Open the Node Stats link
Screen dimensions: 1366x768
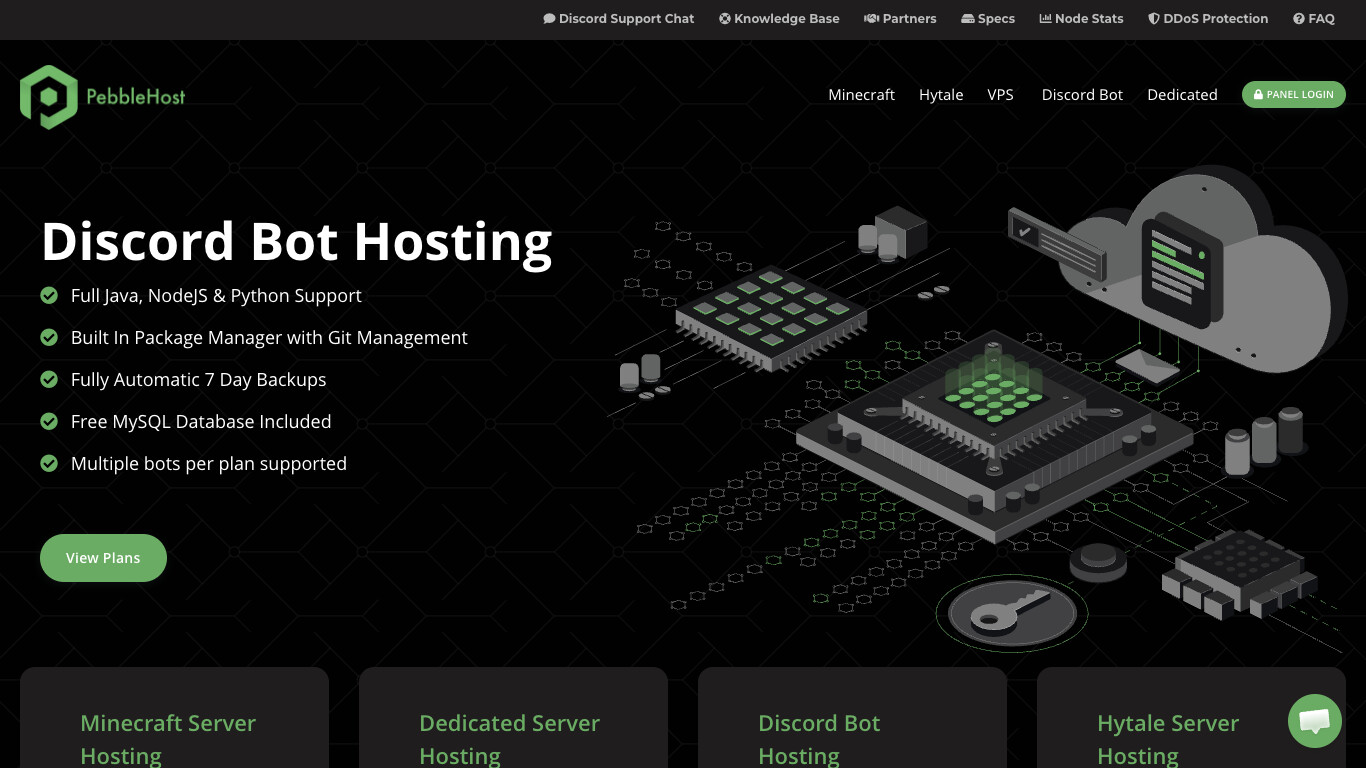[x=1081, y=19]
